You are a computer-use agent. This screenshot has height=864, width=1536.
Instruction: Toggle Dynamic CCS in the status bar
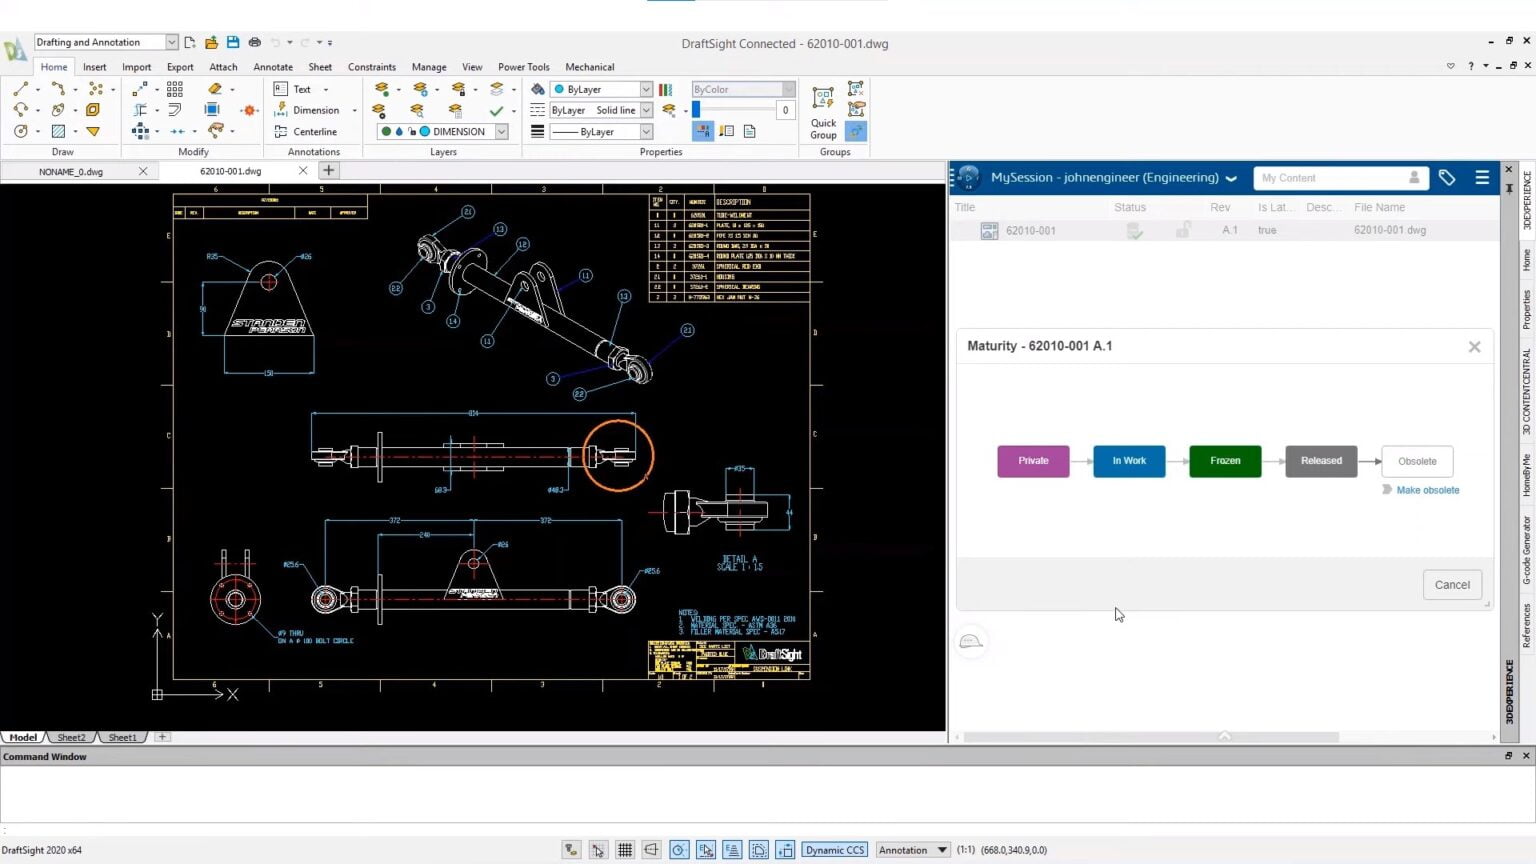click(834, 849)
